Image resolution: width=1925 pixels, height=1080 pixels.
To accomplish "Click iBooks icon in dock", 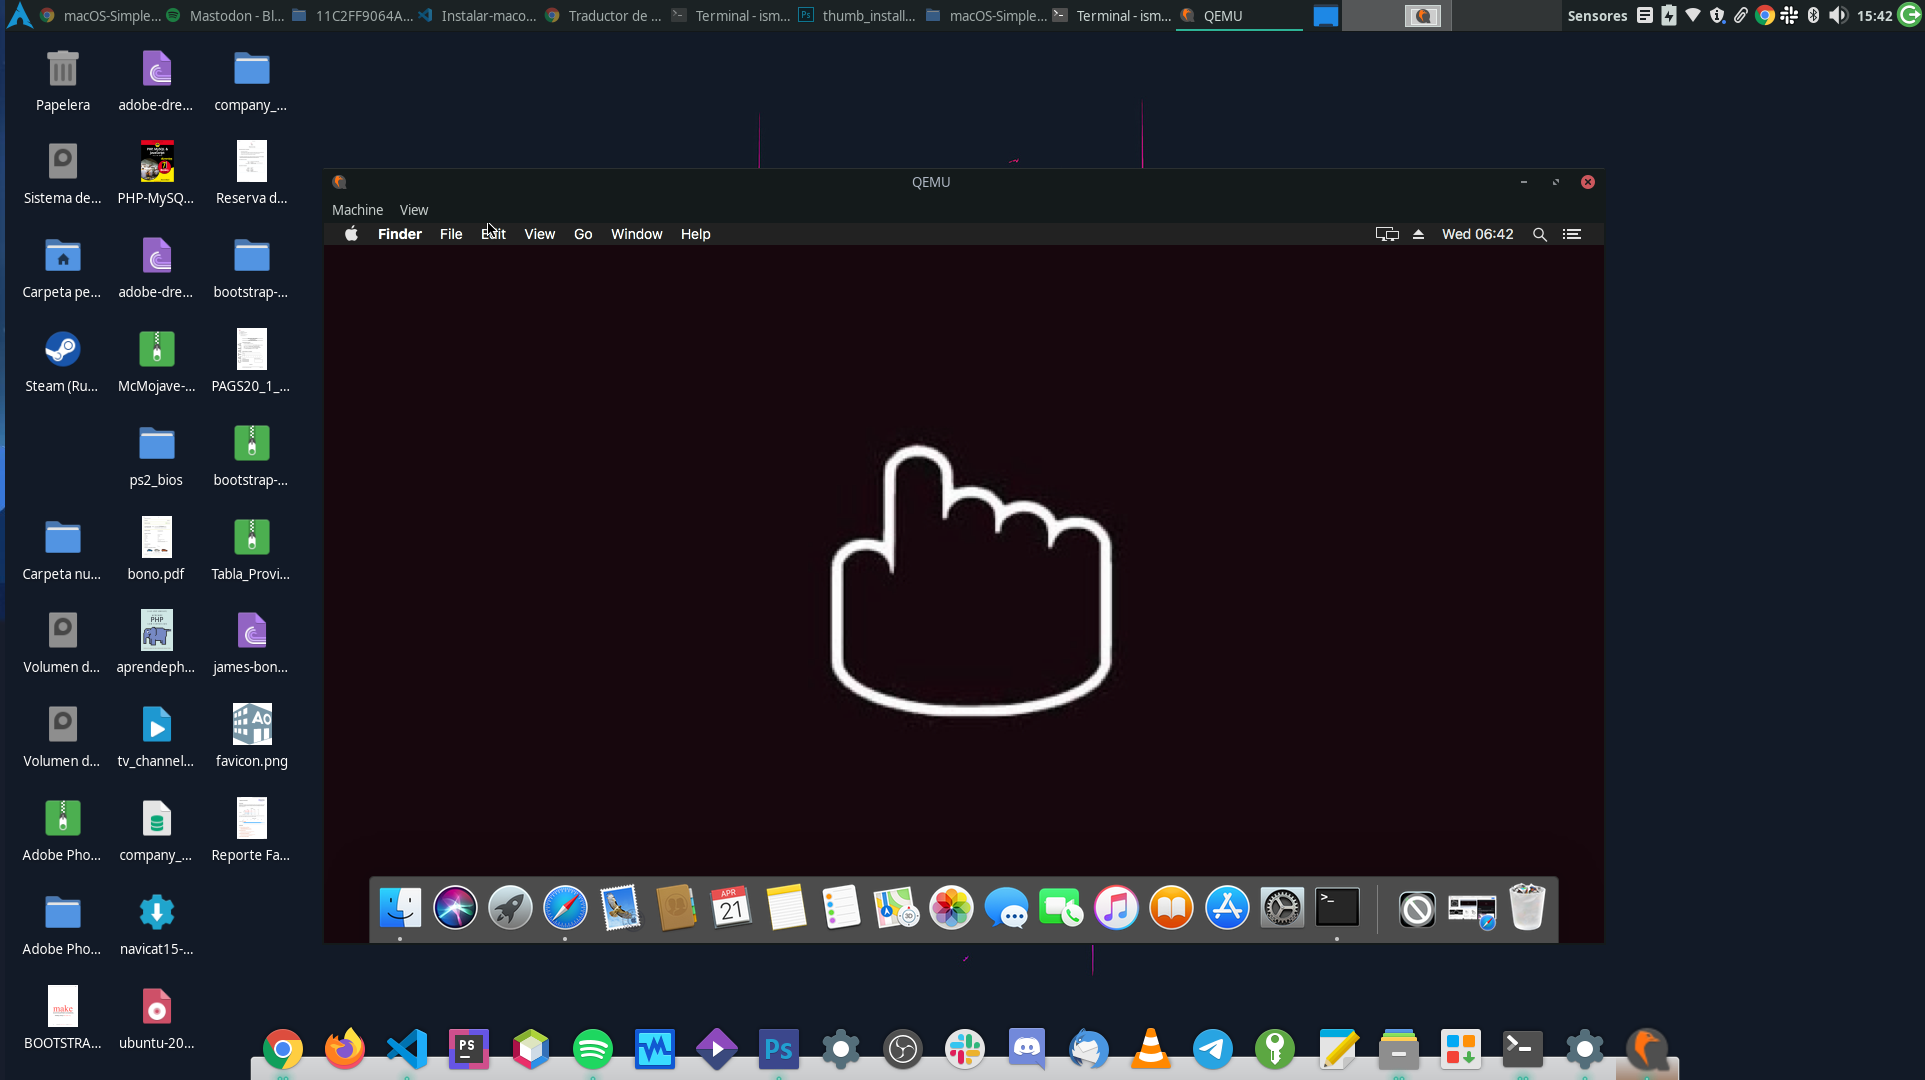I will pos(1169,908).
